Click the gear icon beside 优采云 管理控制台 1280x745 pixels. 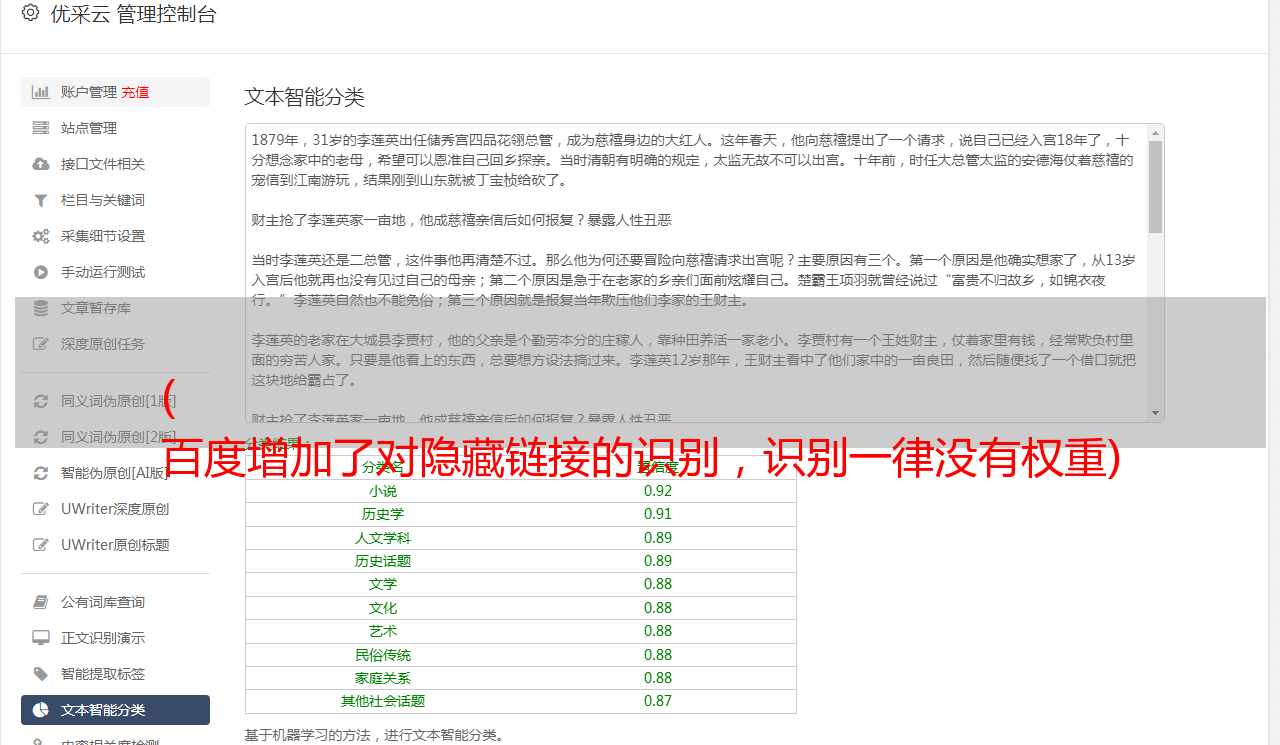pos(30,14)
